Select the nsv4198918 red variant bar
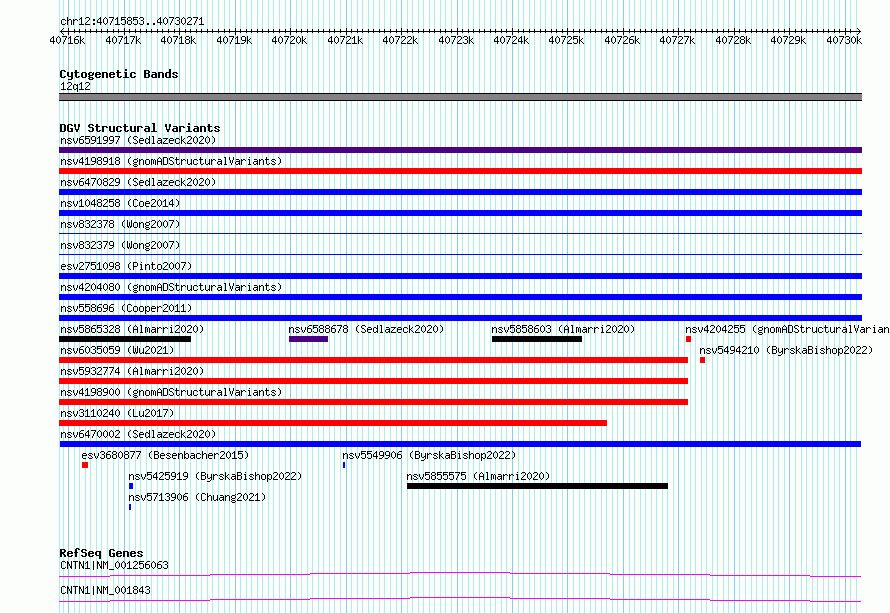 pyautogui.click(x=460, y=171)
